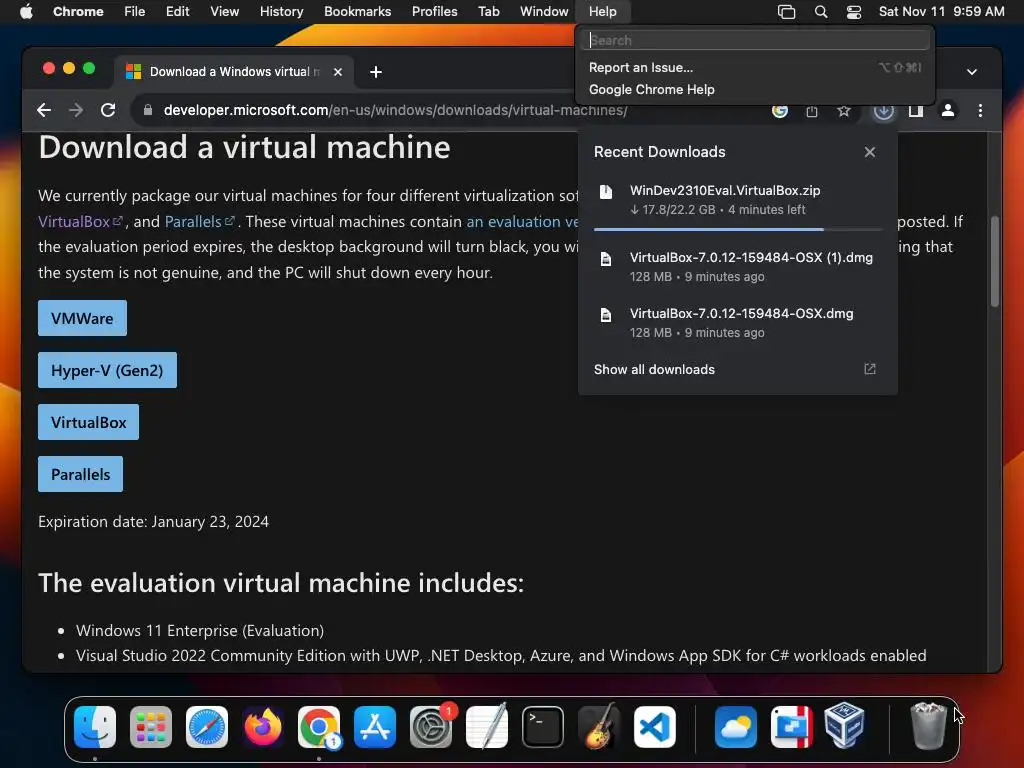Open the View menu

pos(225,12)
